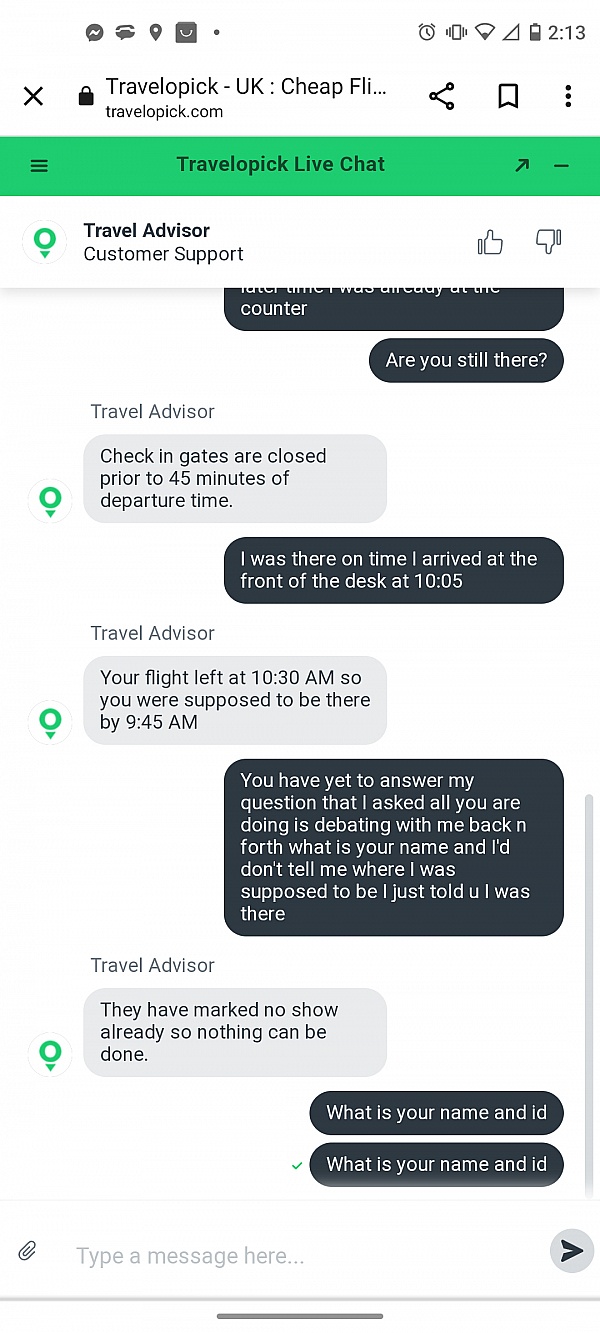Select the Travelopick Live Chat title bar
The width and height of the screenshot is (600, 1333).
[x=280, y=164]
